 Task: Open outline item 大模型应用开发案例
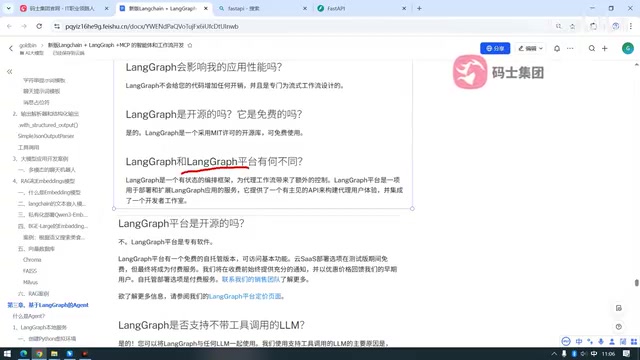point(40,158)
